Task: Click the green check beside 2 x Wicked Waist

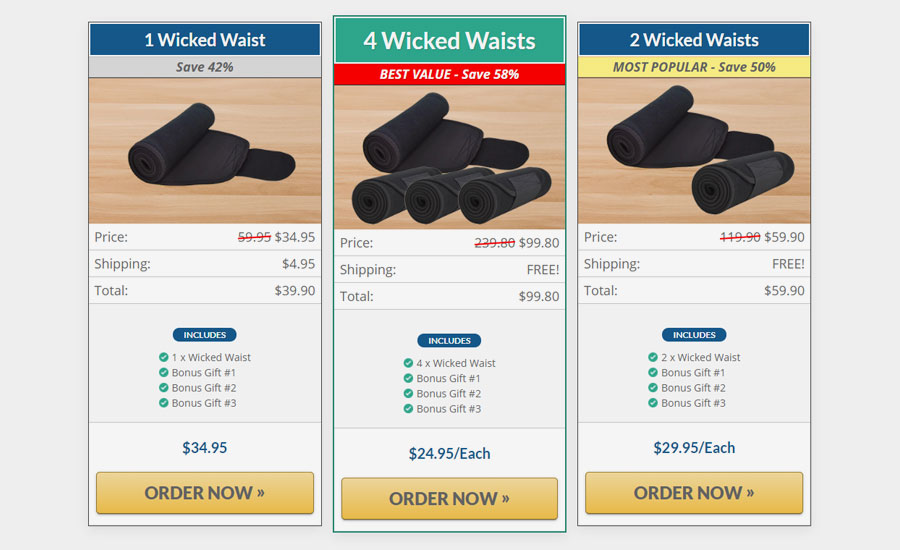Action: [653, 357]
